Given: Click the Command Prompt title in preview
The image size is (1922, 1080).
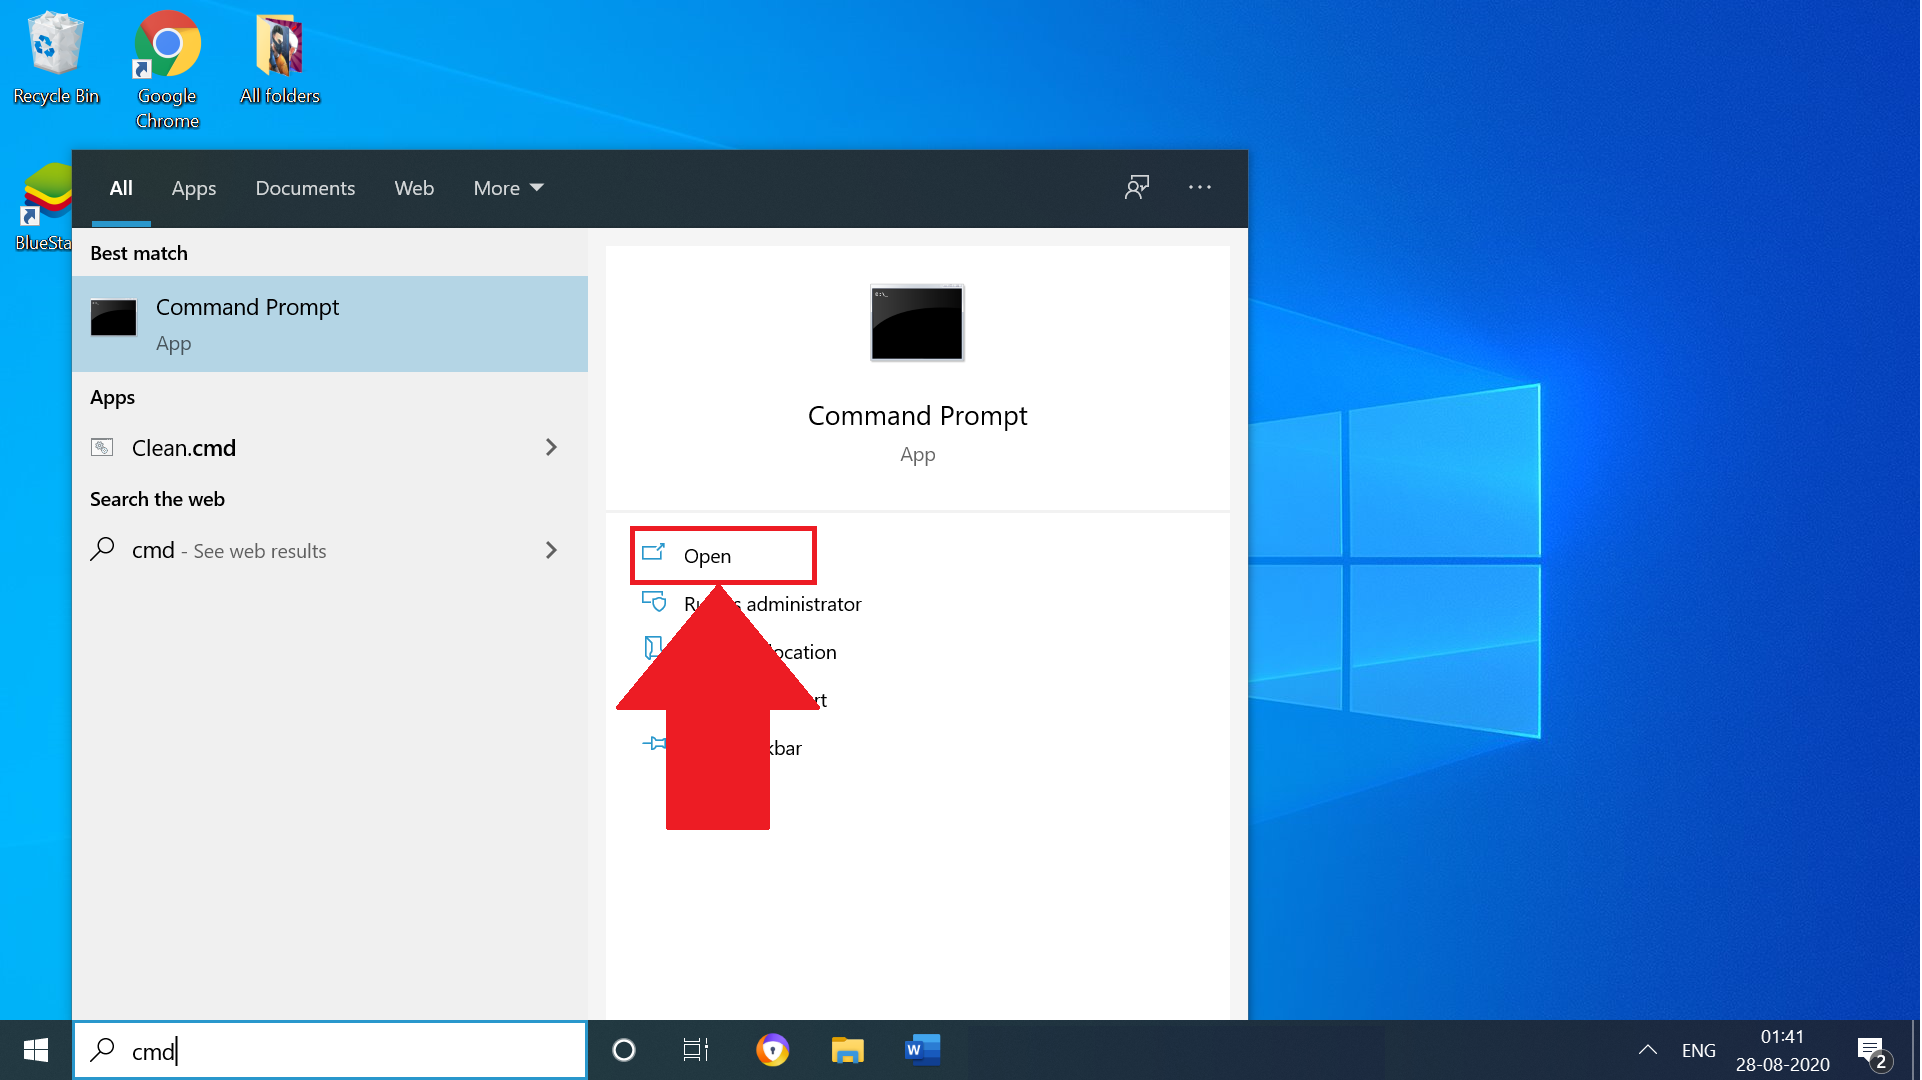Looking at the screenshot, I should click(917, 415).
